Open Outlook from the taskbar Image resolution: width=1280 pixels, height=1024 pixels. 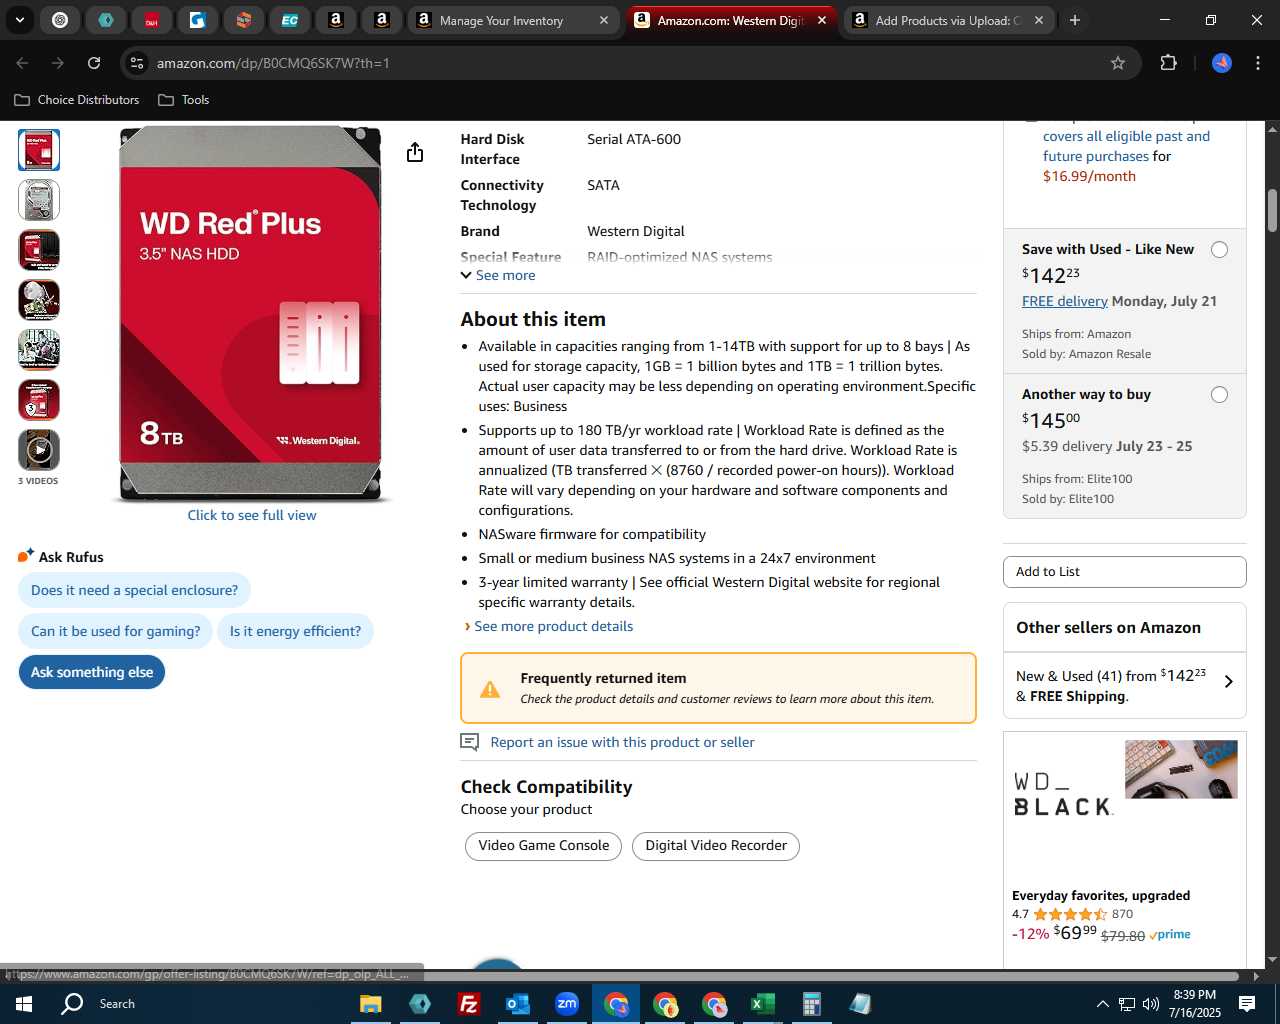pyautogui.click(x=517, y=1004)
